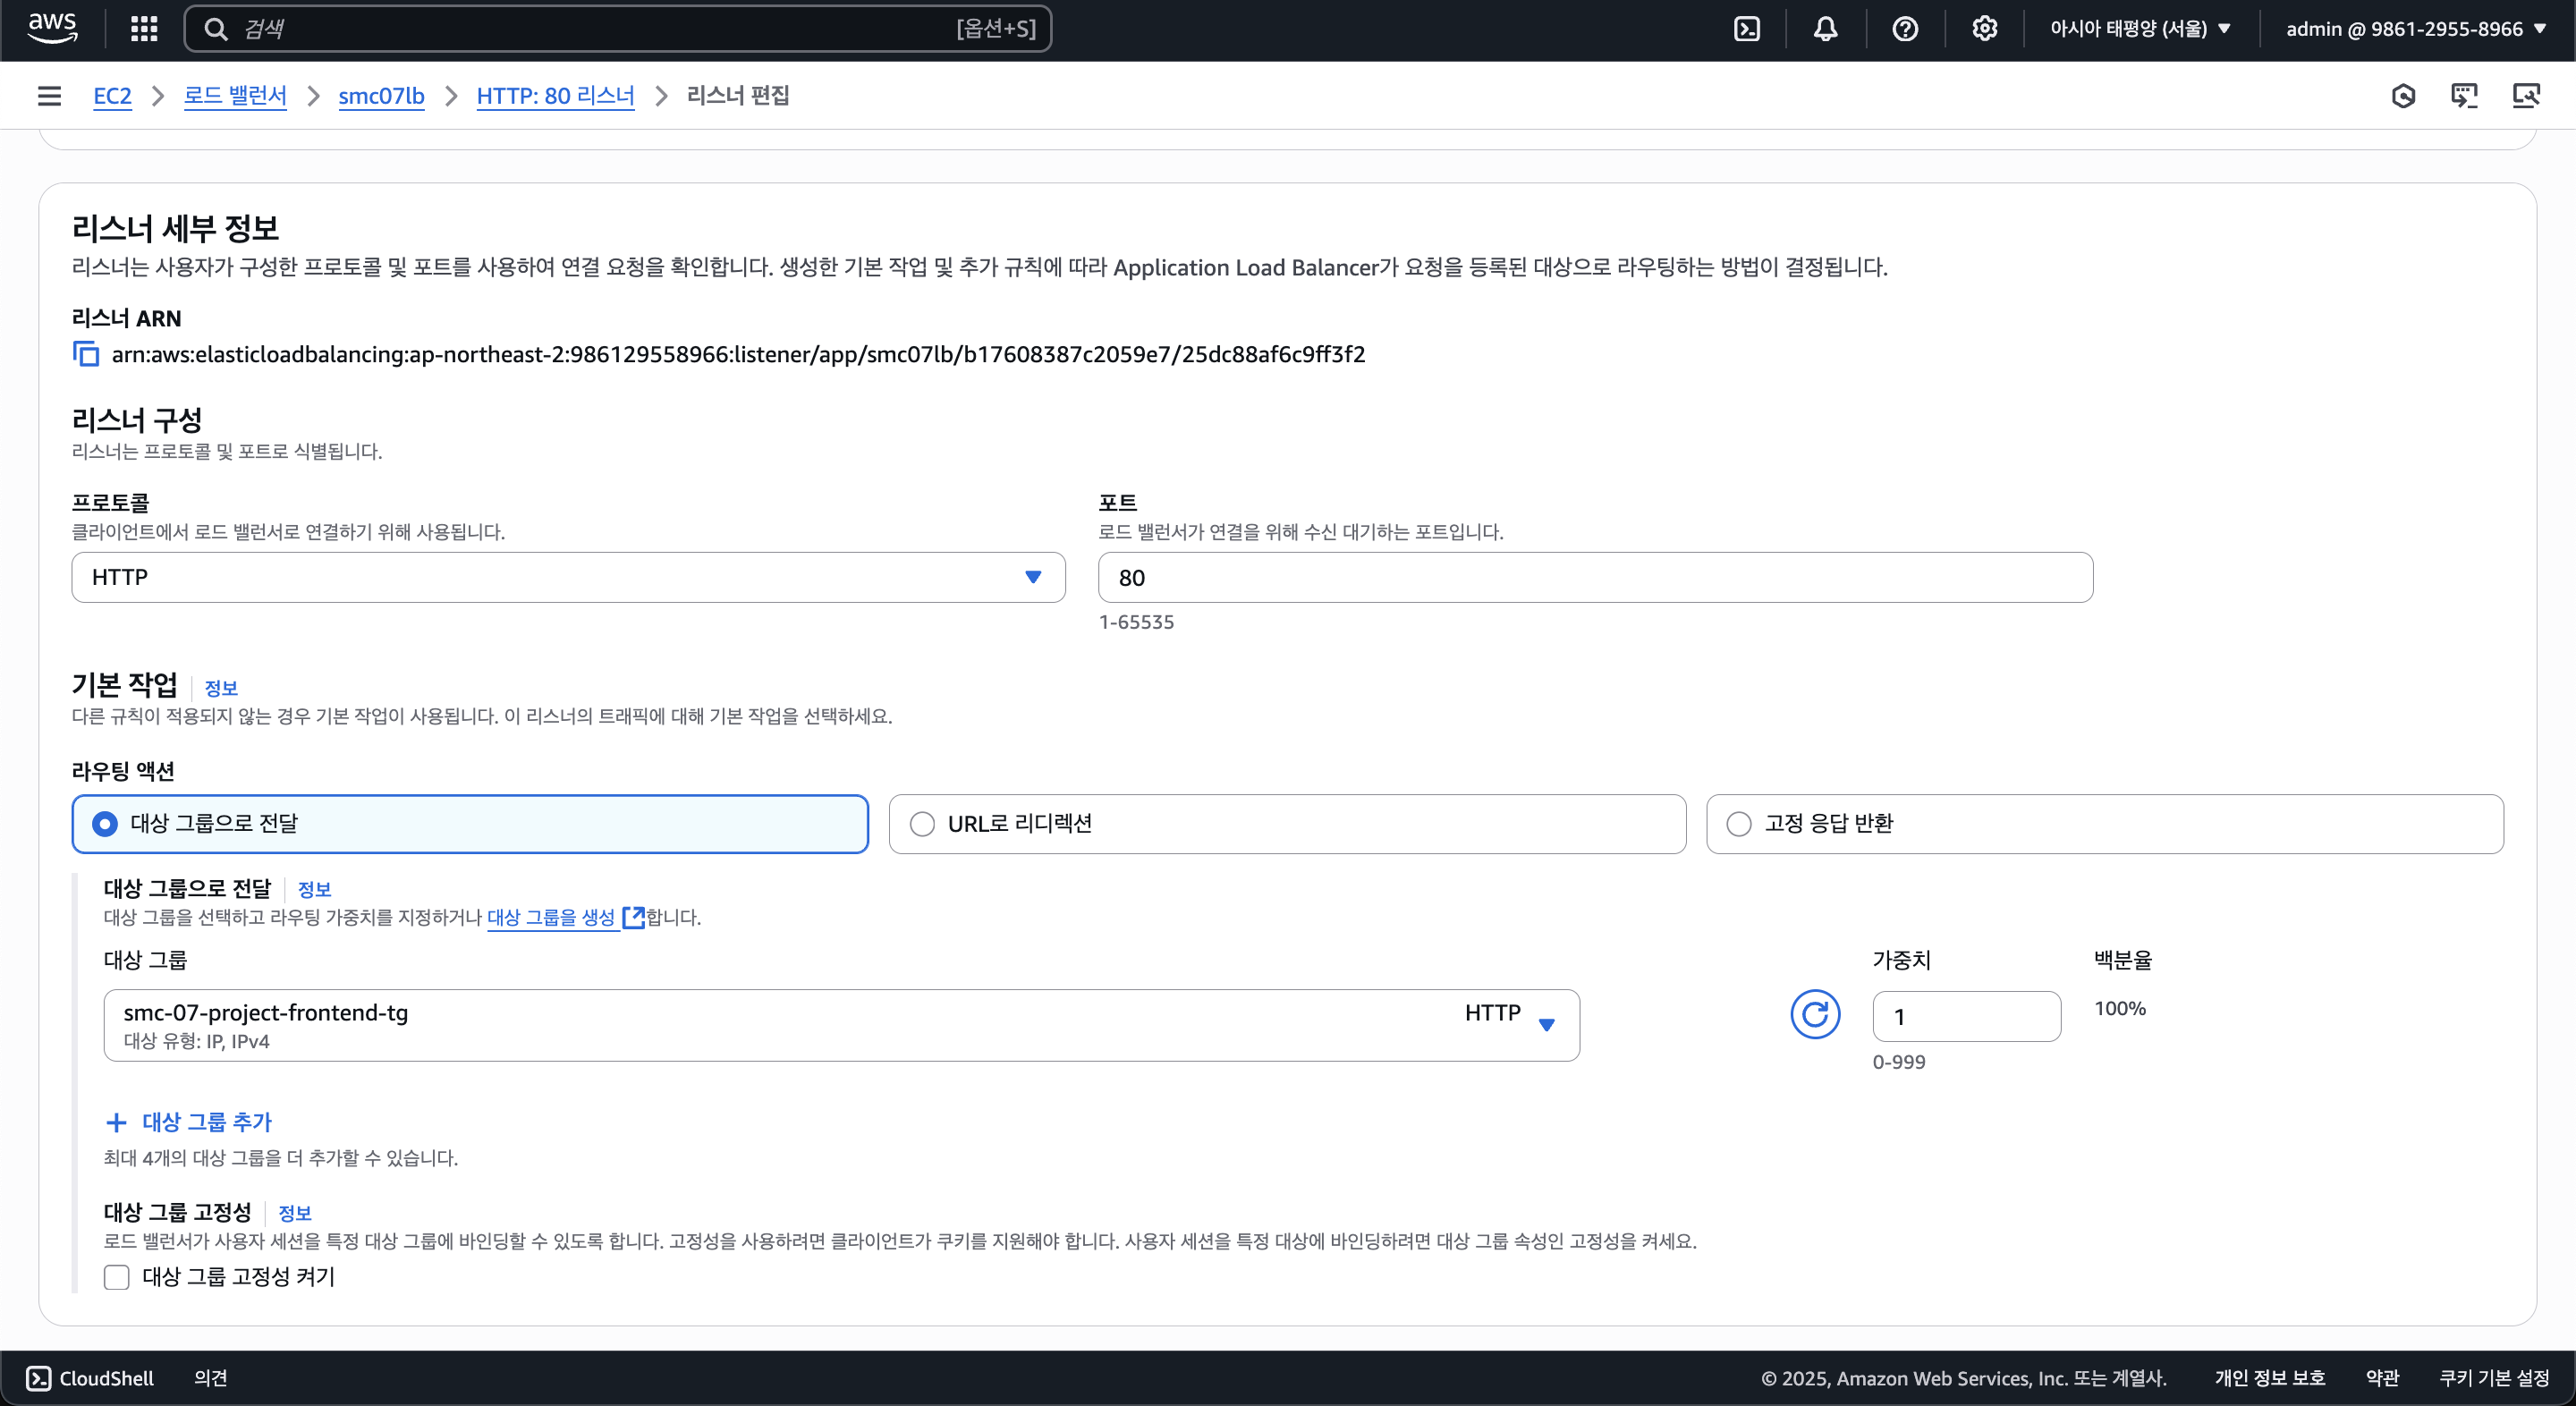Click the weight (가중치) input field
The width and height of the screenshot is (2576, 1406).
(x=1965, y=1016)
